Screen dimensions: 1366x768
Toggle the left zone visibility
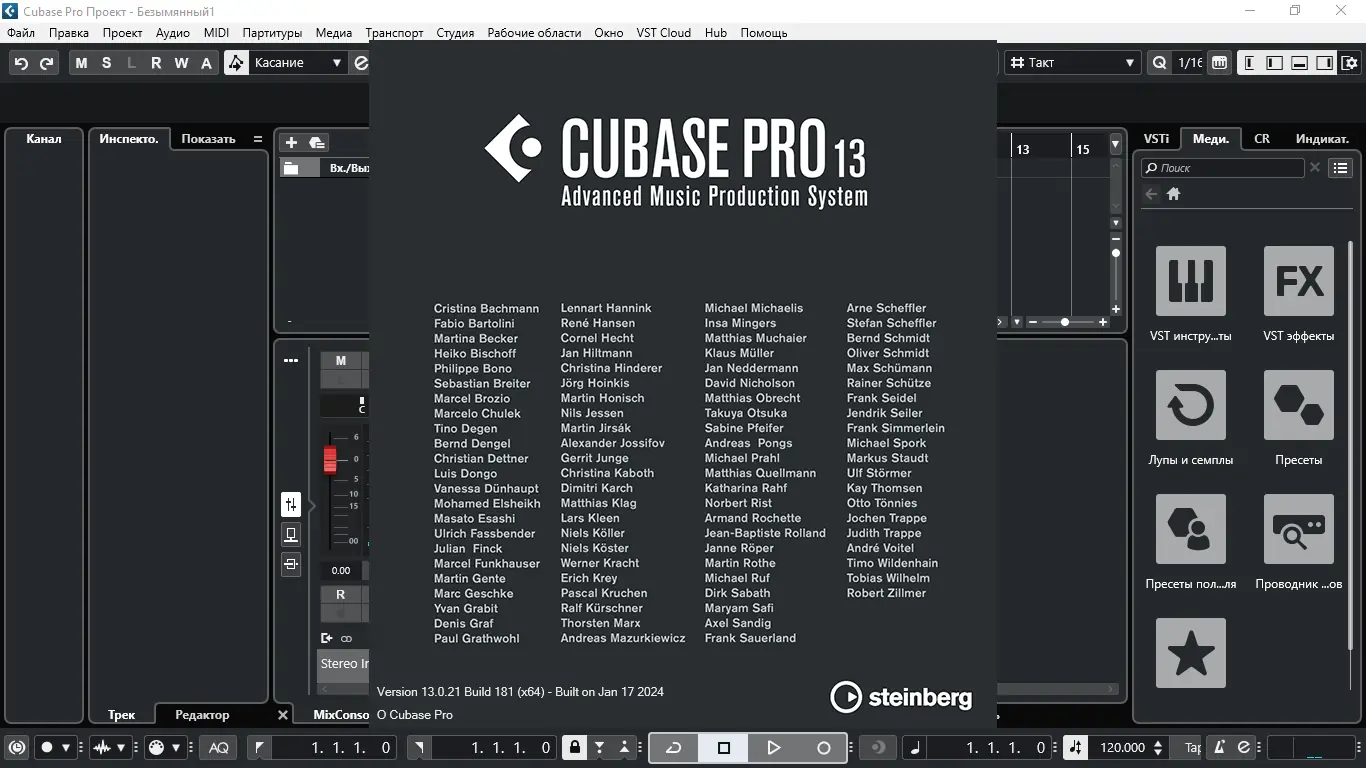pos(1274,63)
